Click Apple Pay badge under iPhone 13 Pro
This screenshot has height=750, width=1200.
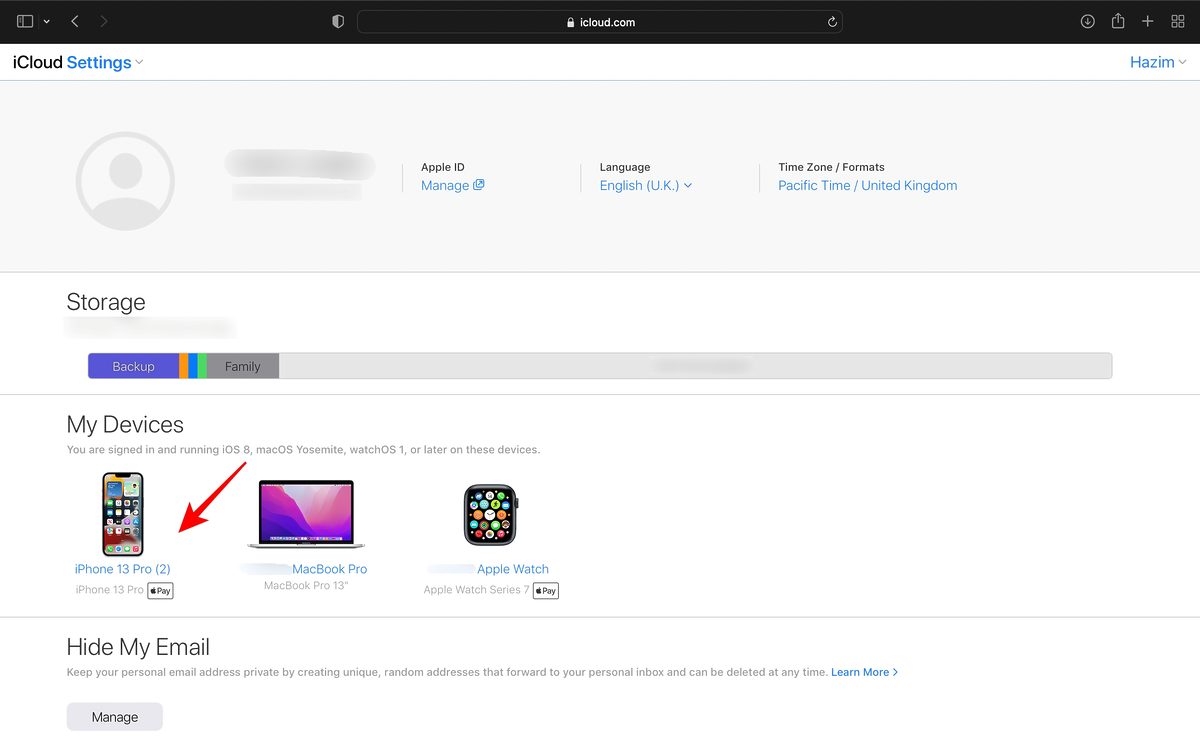[x=161, y=590]
